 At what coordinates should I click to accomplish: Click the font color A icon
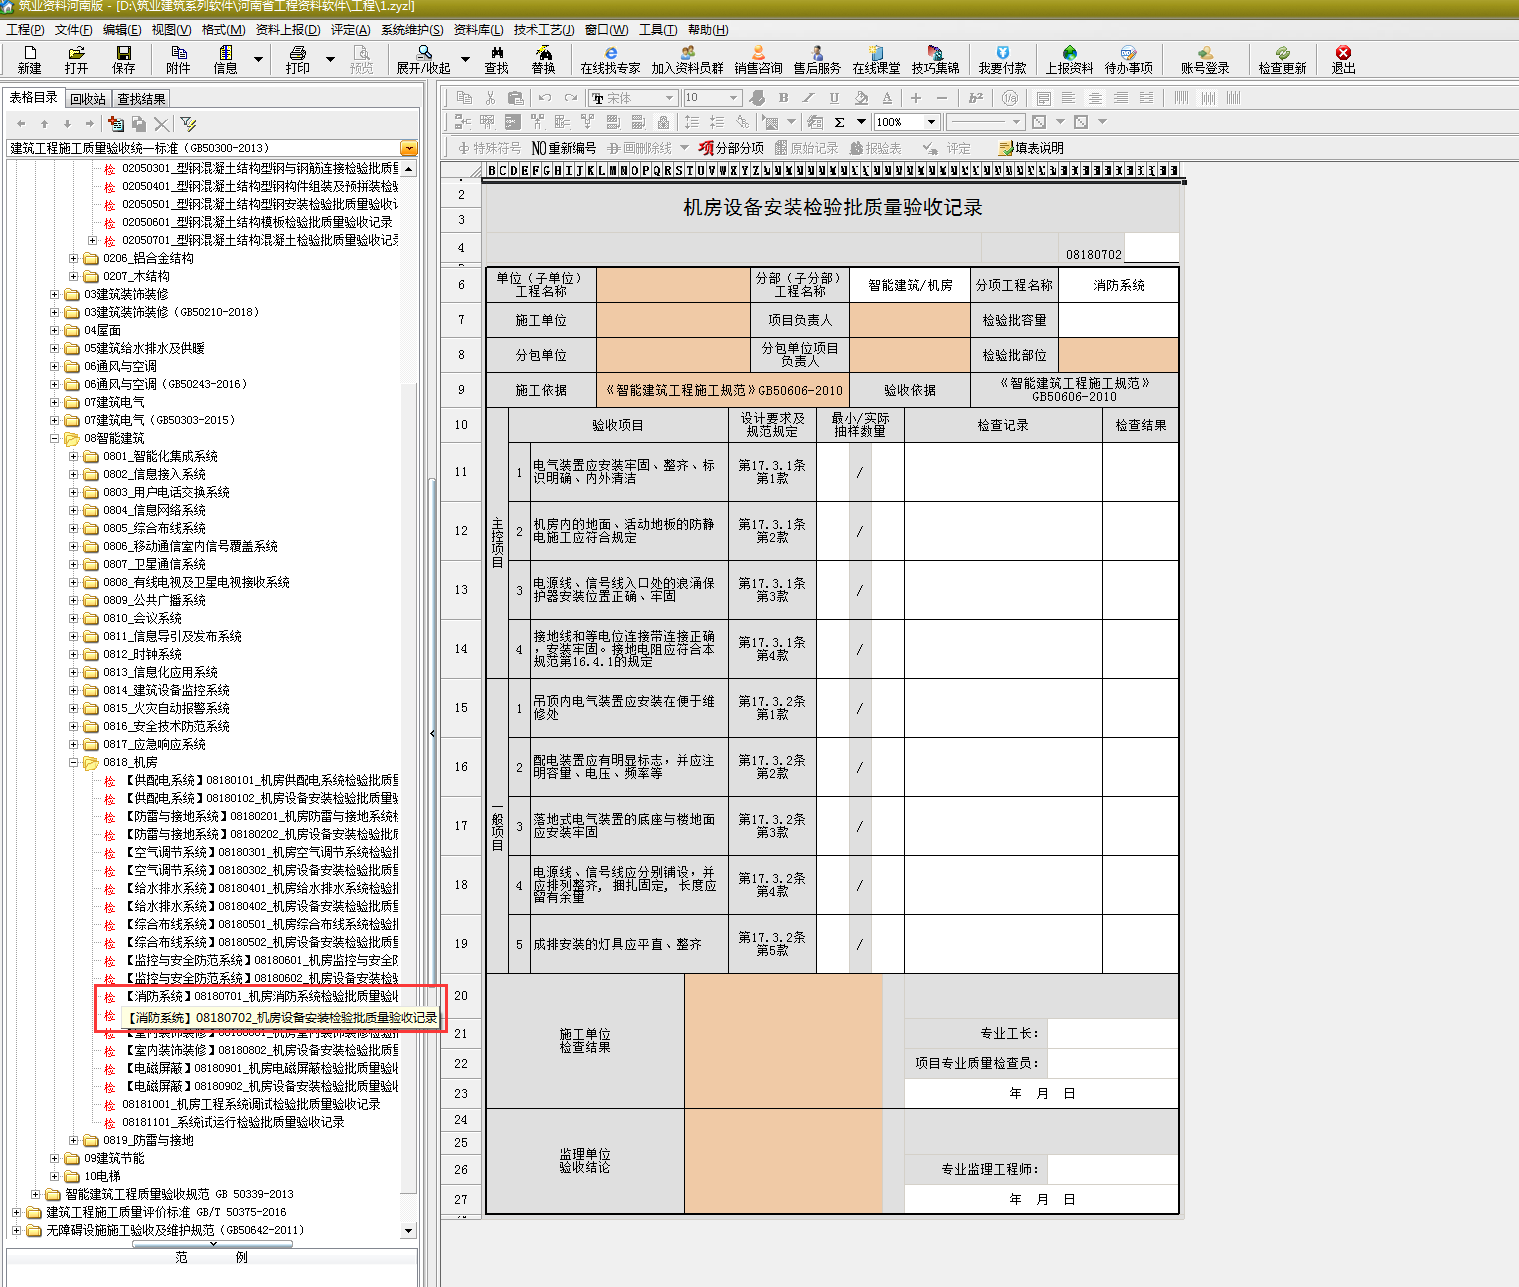tap(887, 98)
